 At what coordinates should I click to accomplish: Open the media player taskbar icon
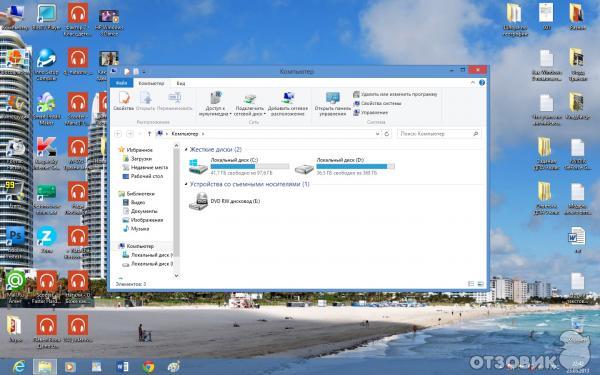tap(70, 367)
